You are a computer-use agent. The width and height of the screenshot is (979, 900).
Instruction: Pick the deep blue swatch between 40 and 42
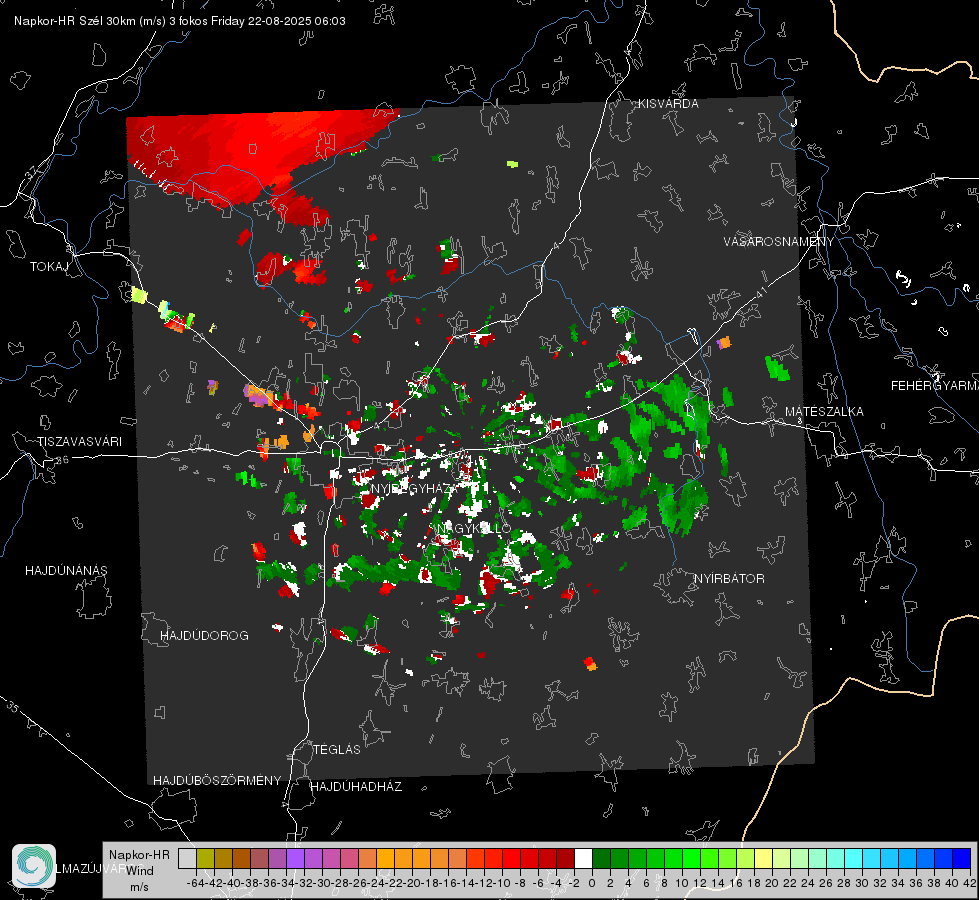click(961, 859)
